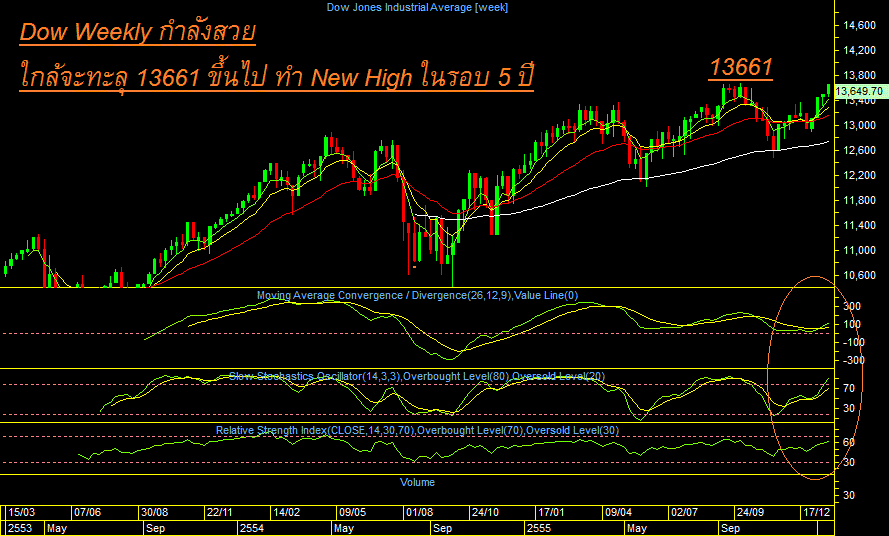The height and width of the screenshot is (536, 889).
Task: Click the Dow Jones Industrial Average [week] title
Action: pos(417,7)
